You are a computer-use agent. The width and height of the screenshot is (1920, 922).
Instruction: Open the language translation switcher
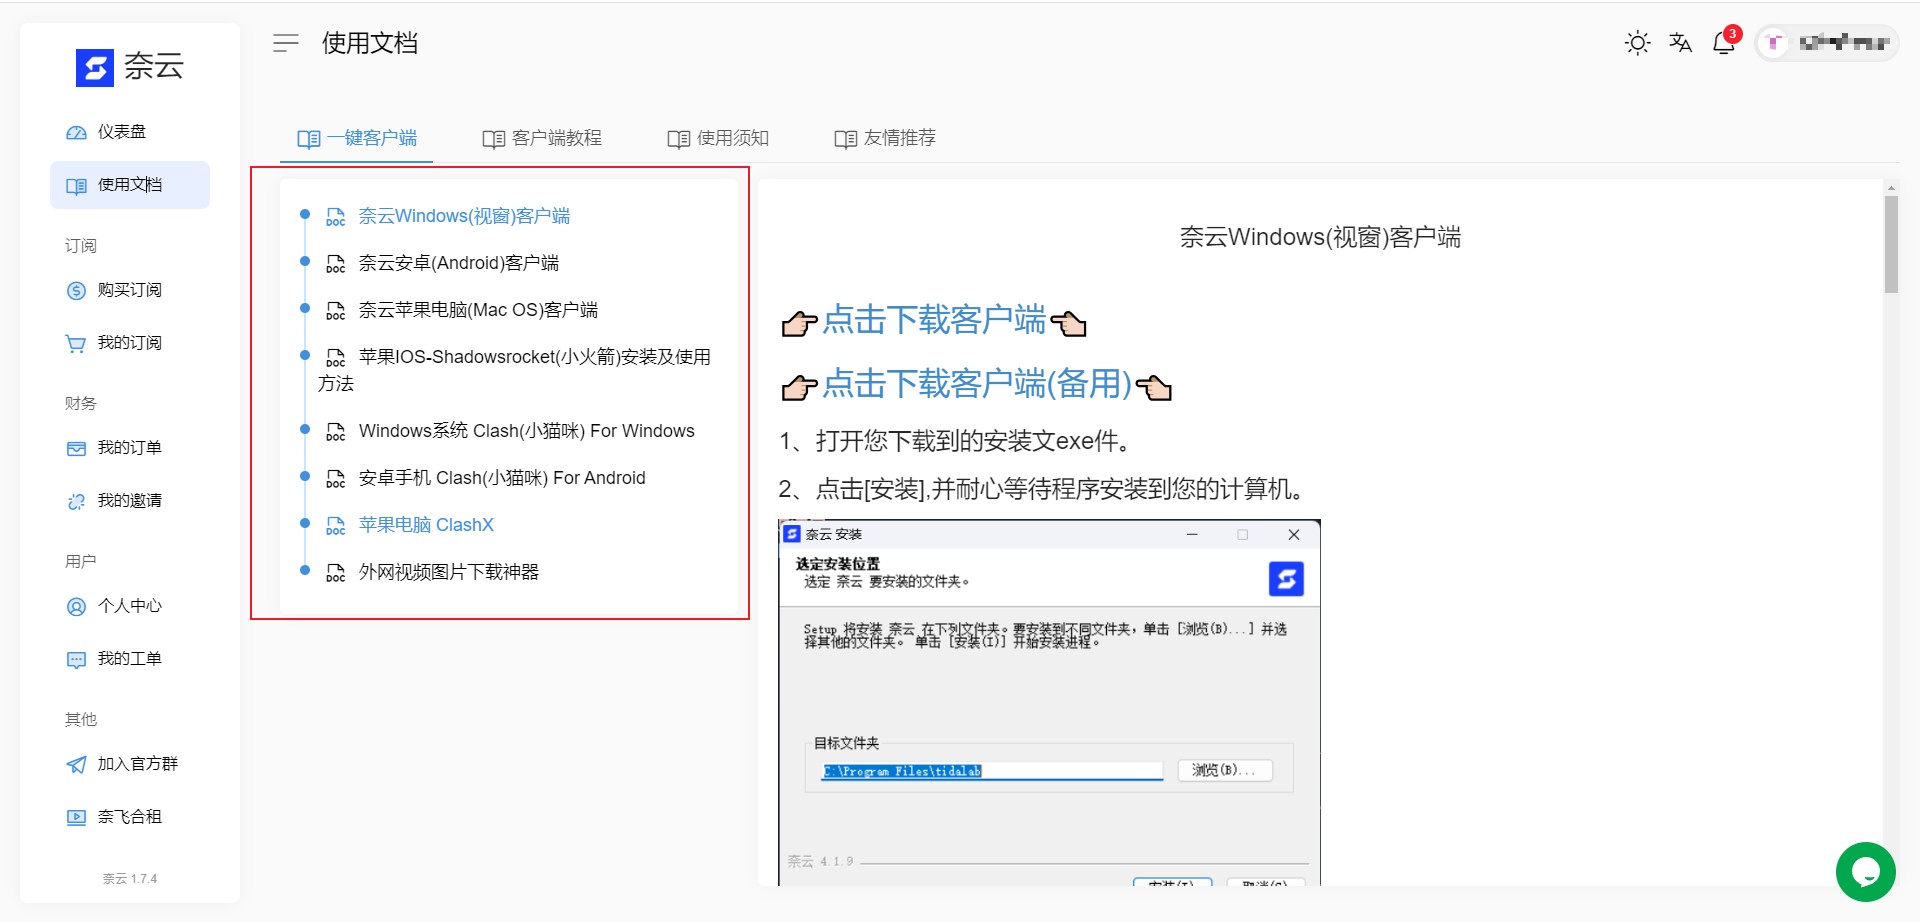pos(1680,43)
